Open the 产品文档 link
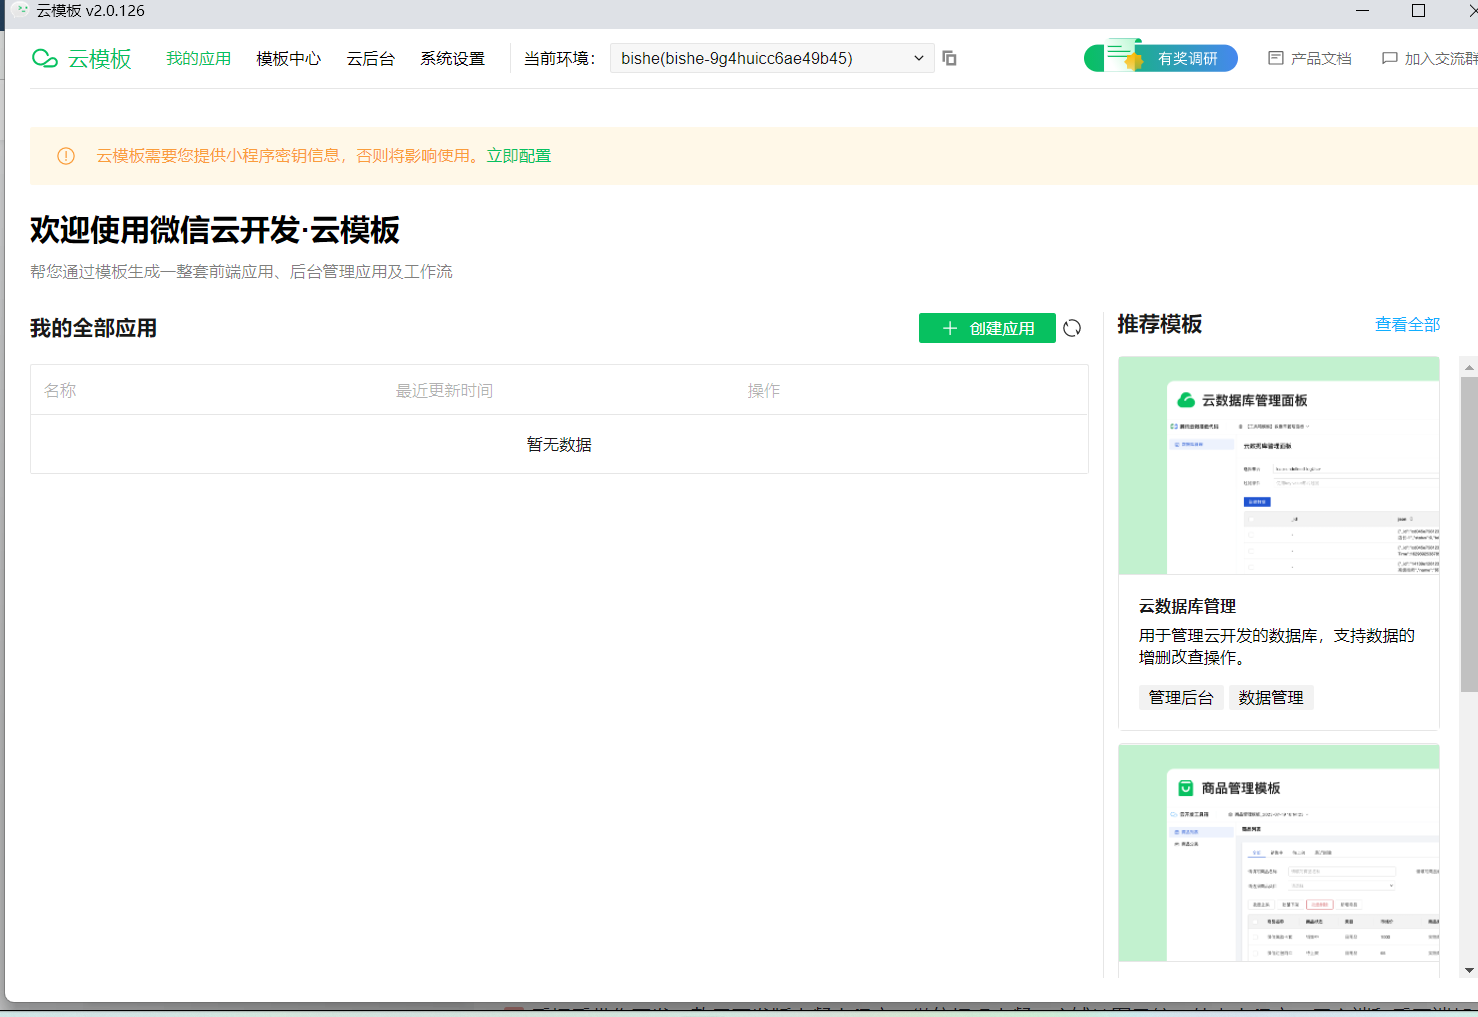 1310,59
